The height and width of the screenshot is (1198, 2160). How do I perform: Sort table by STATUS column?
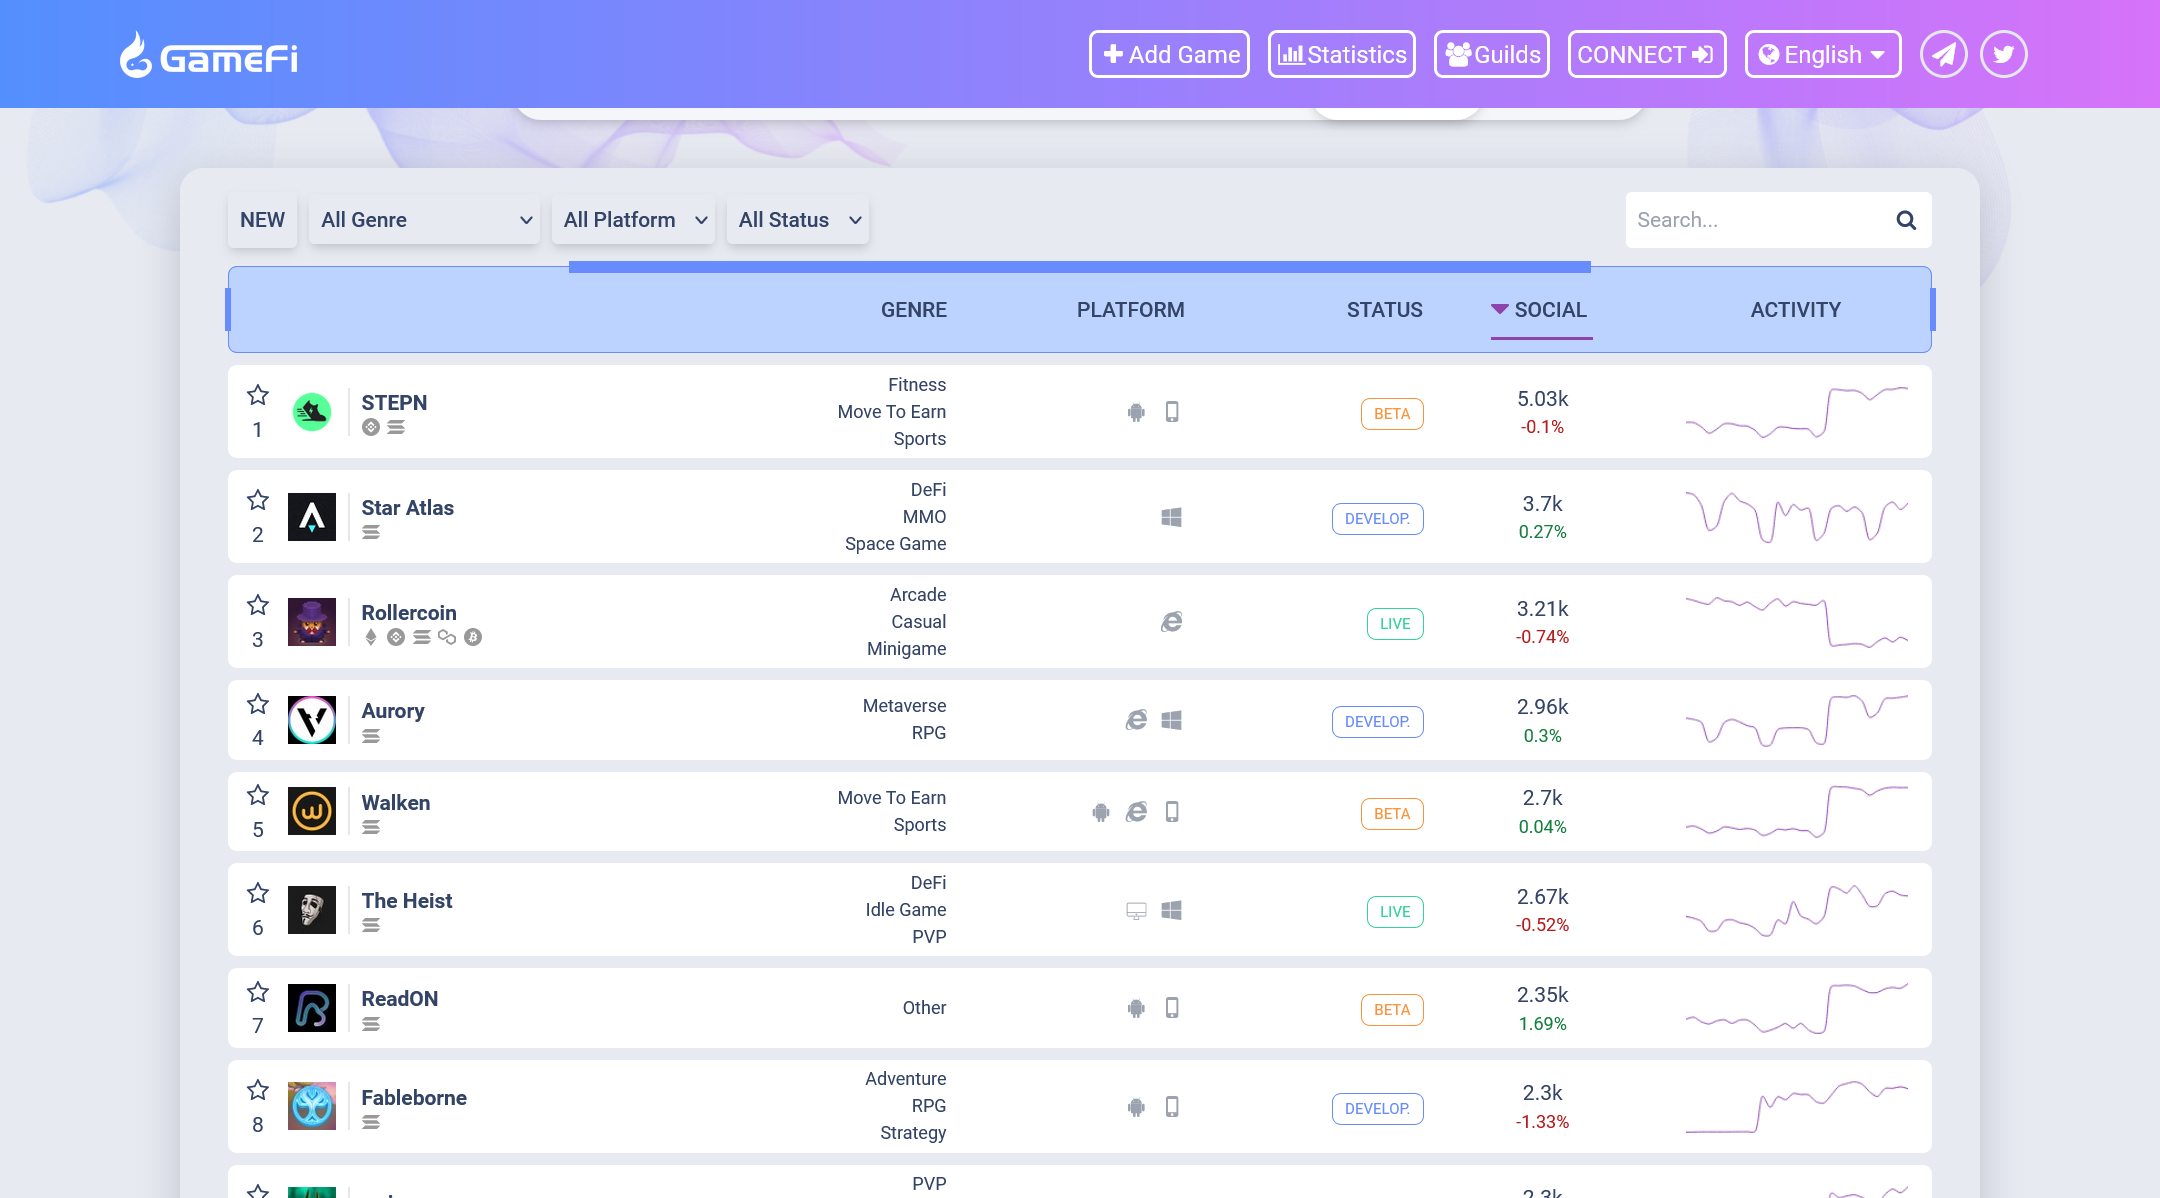[1384, 310]
